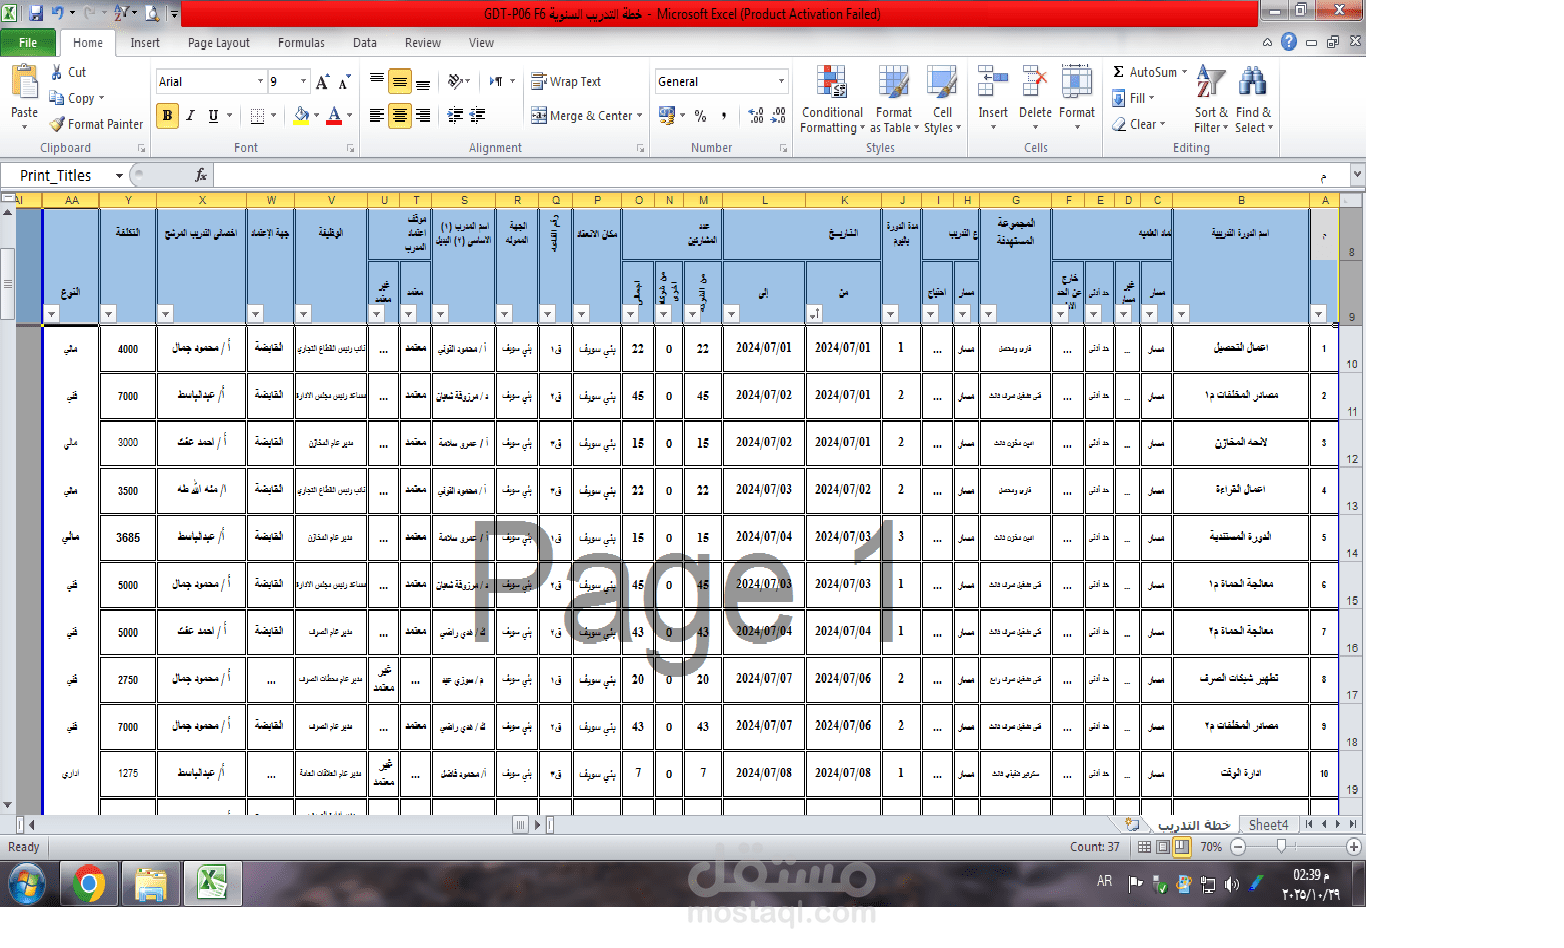Click Increase Font Size icon
The width and height of the screenshot is (1564, 948).
coord(322,82)
